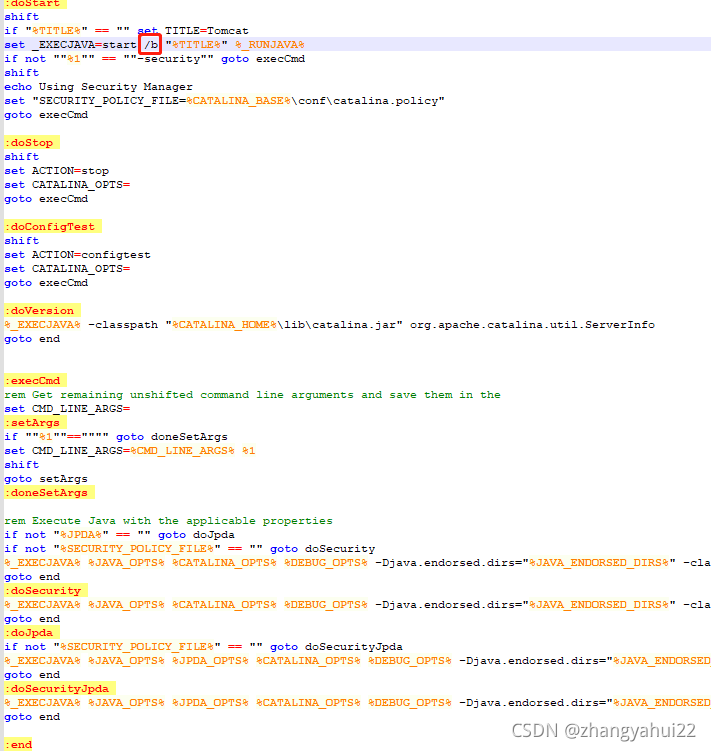The width and height of the screenshot is (711, 751).
Task: Click 'goto end' after doVersion line
Action: [x=32, y=339]
